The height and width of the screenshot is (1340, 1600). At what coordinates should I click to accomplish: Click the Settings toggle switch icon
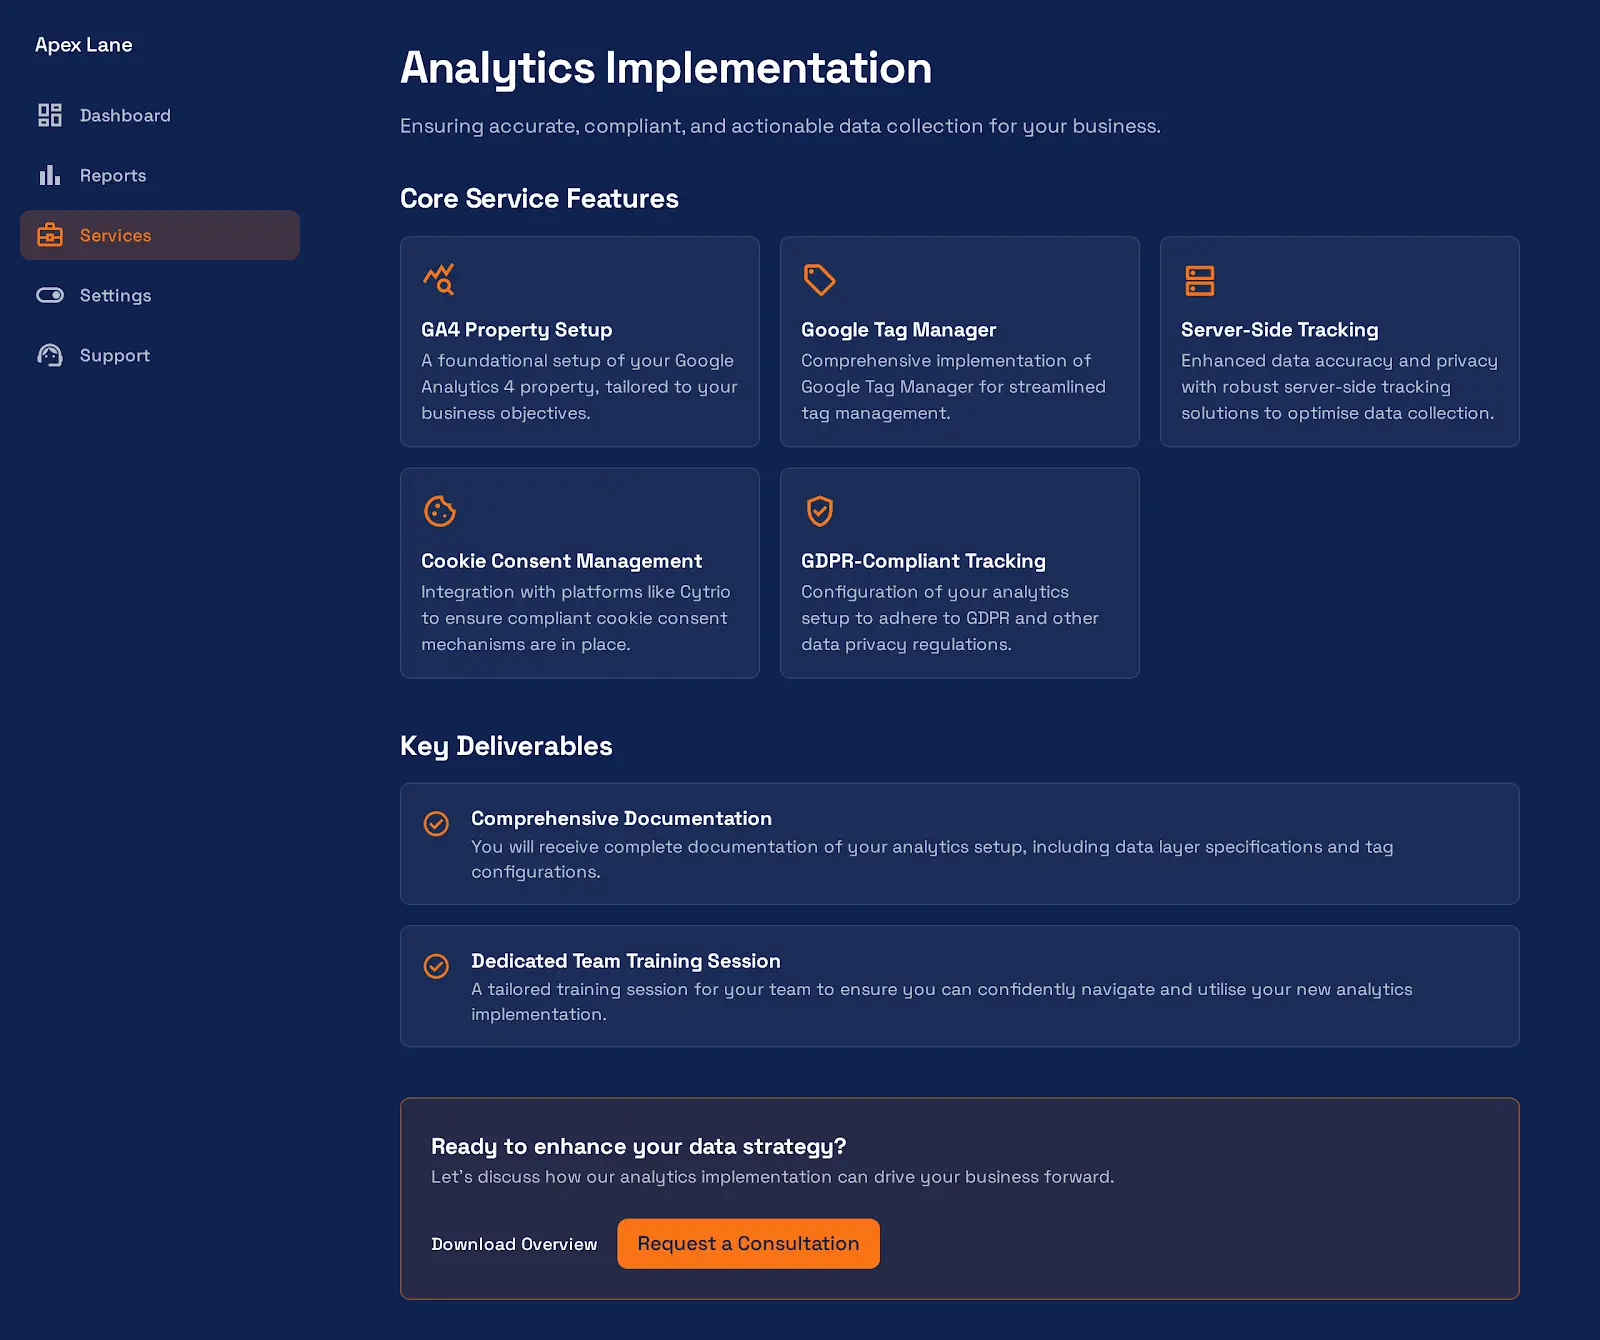(50, 295)
